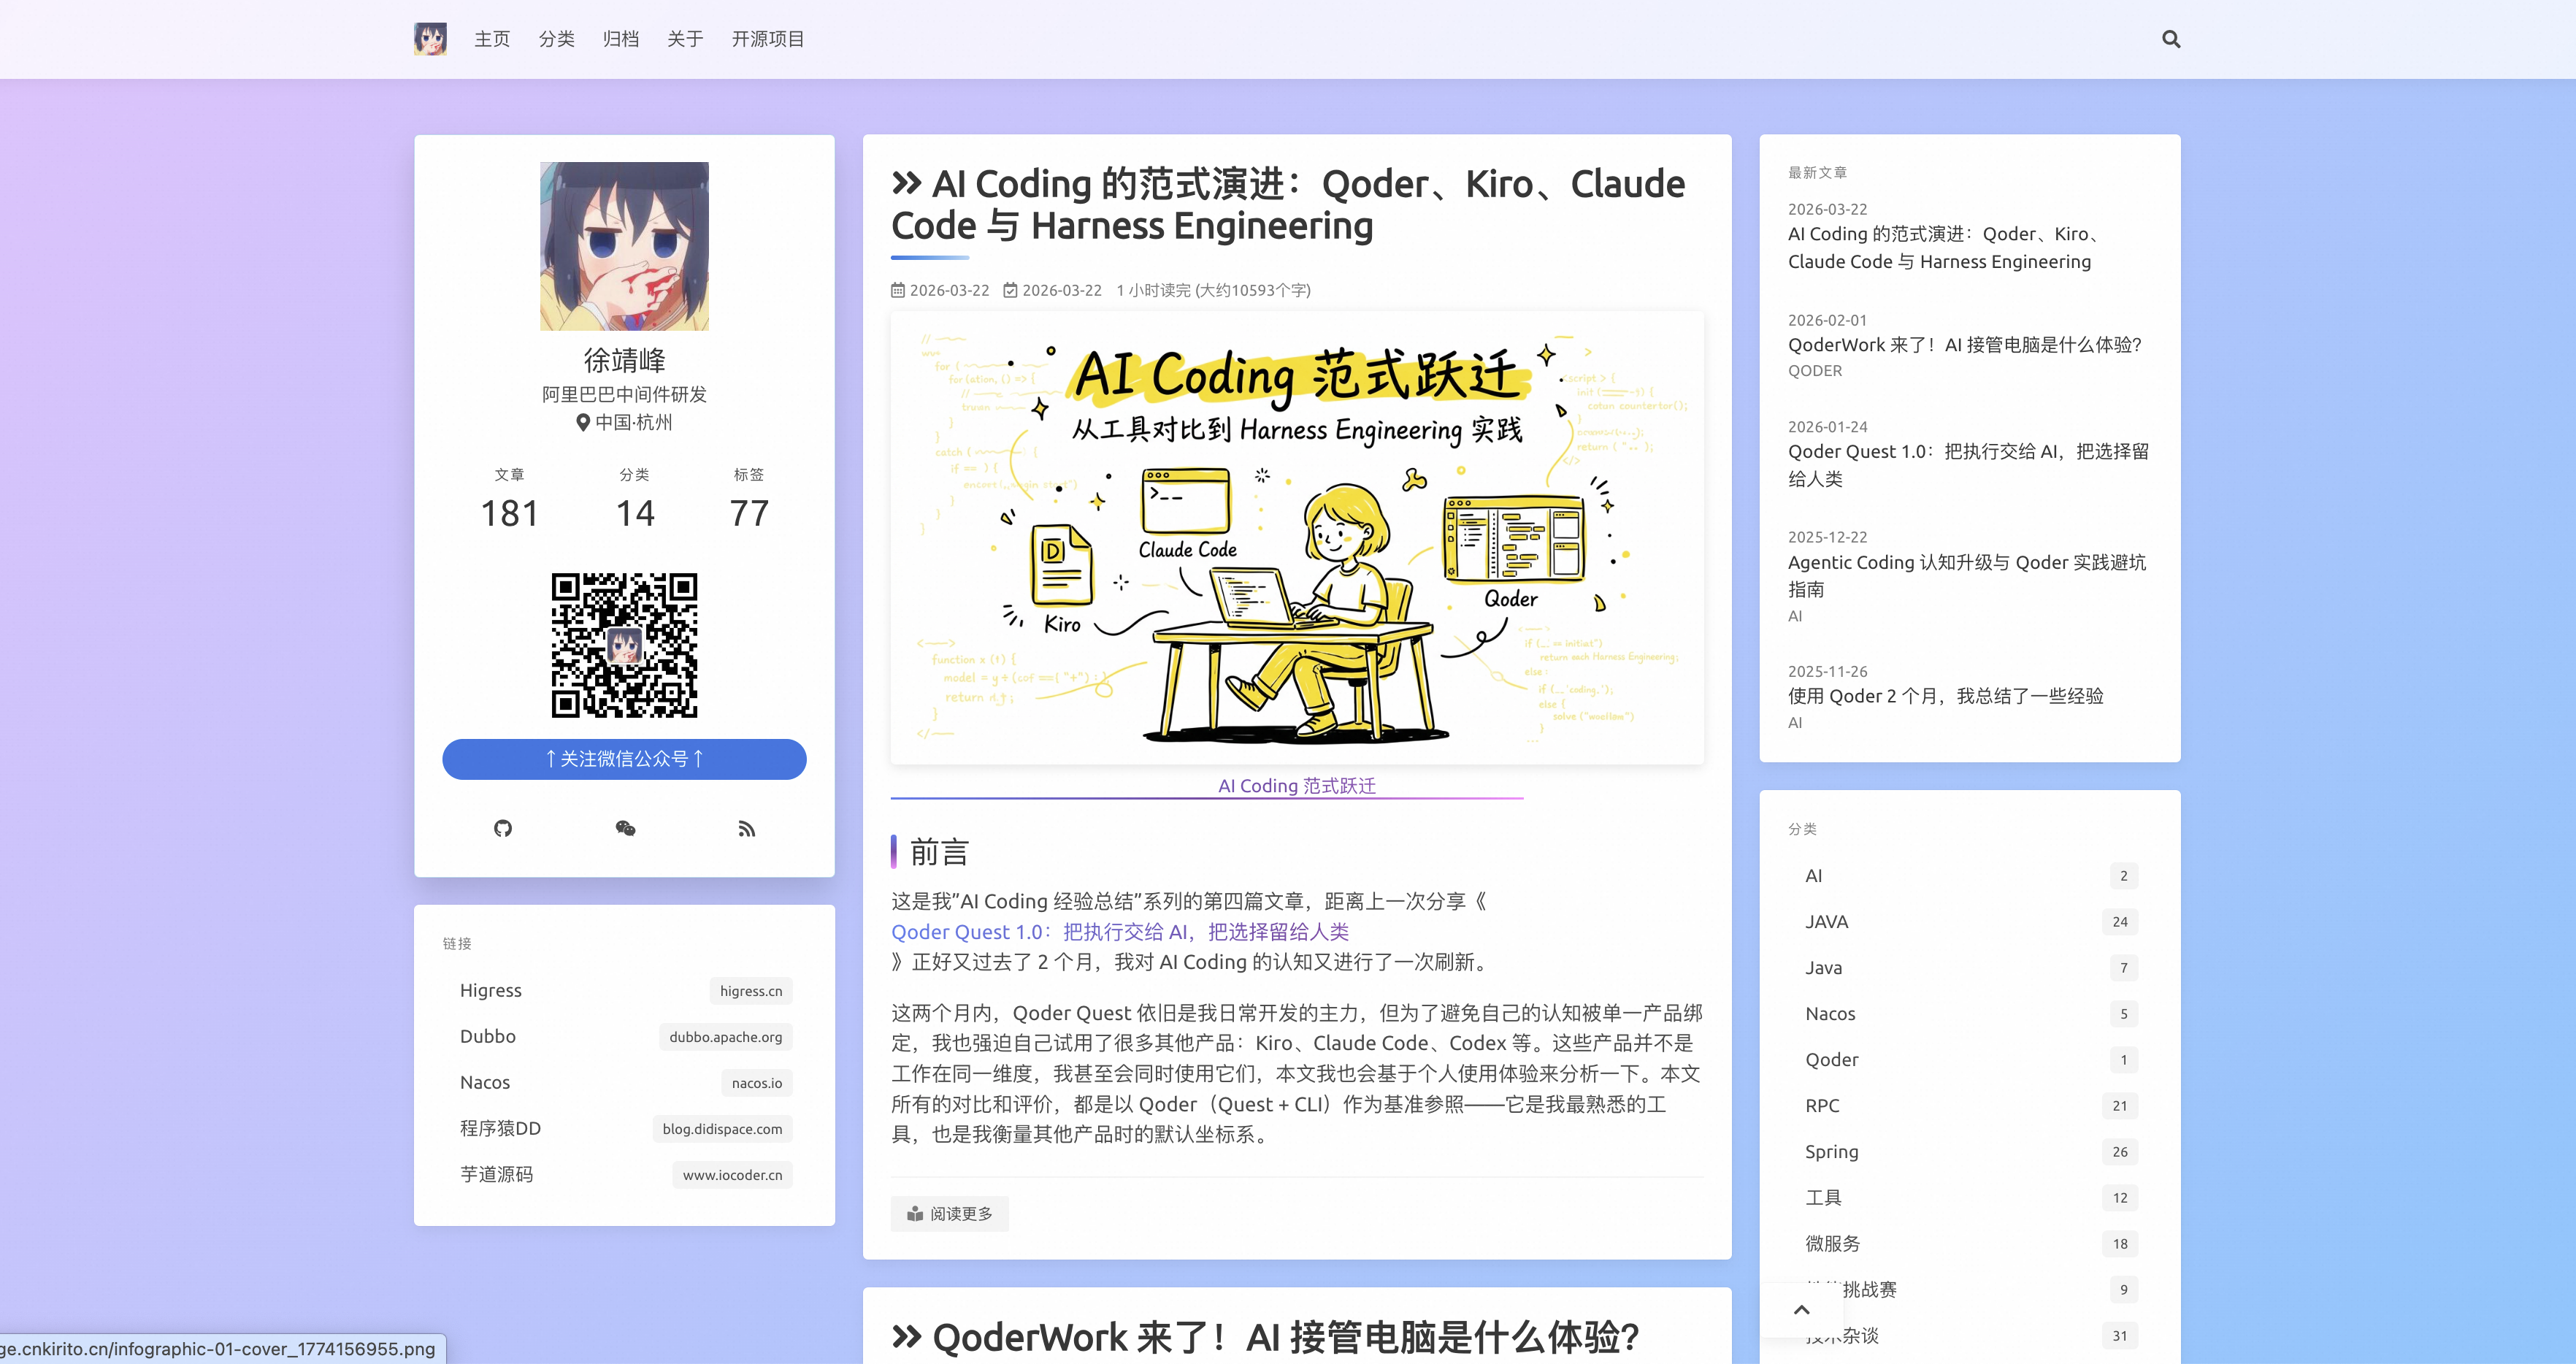Click the WeChat QR code image
This screenshot has width=2576, height=1364.
click(x=624, y=645)
